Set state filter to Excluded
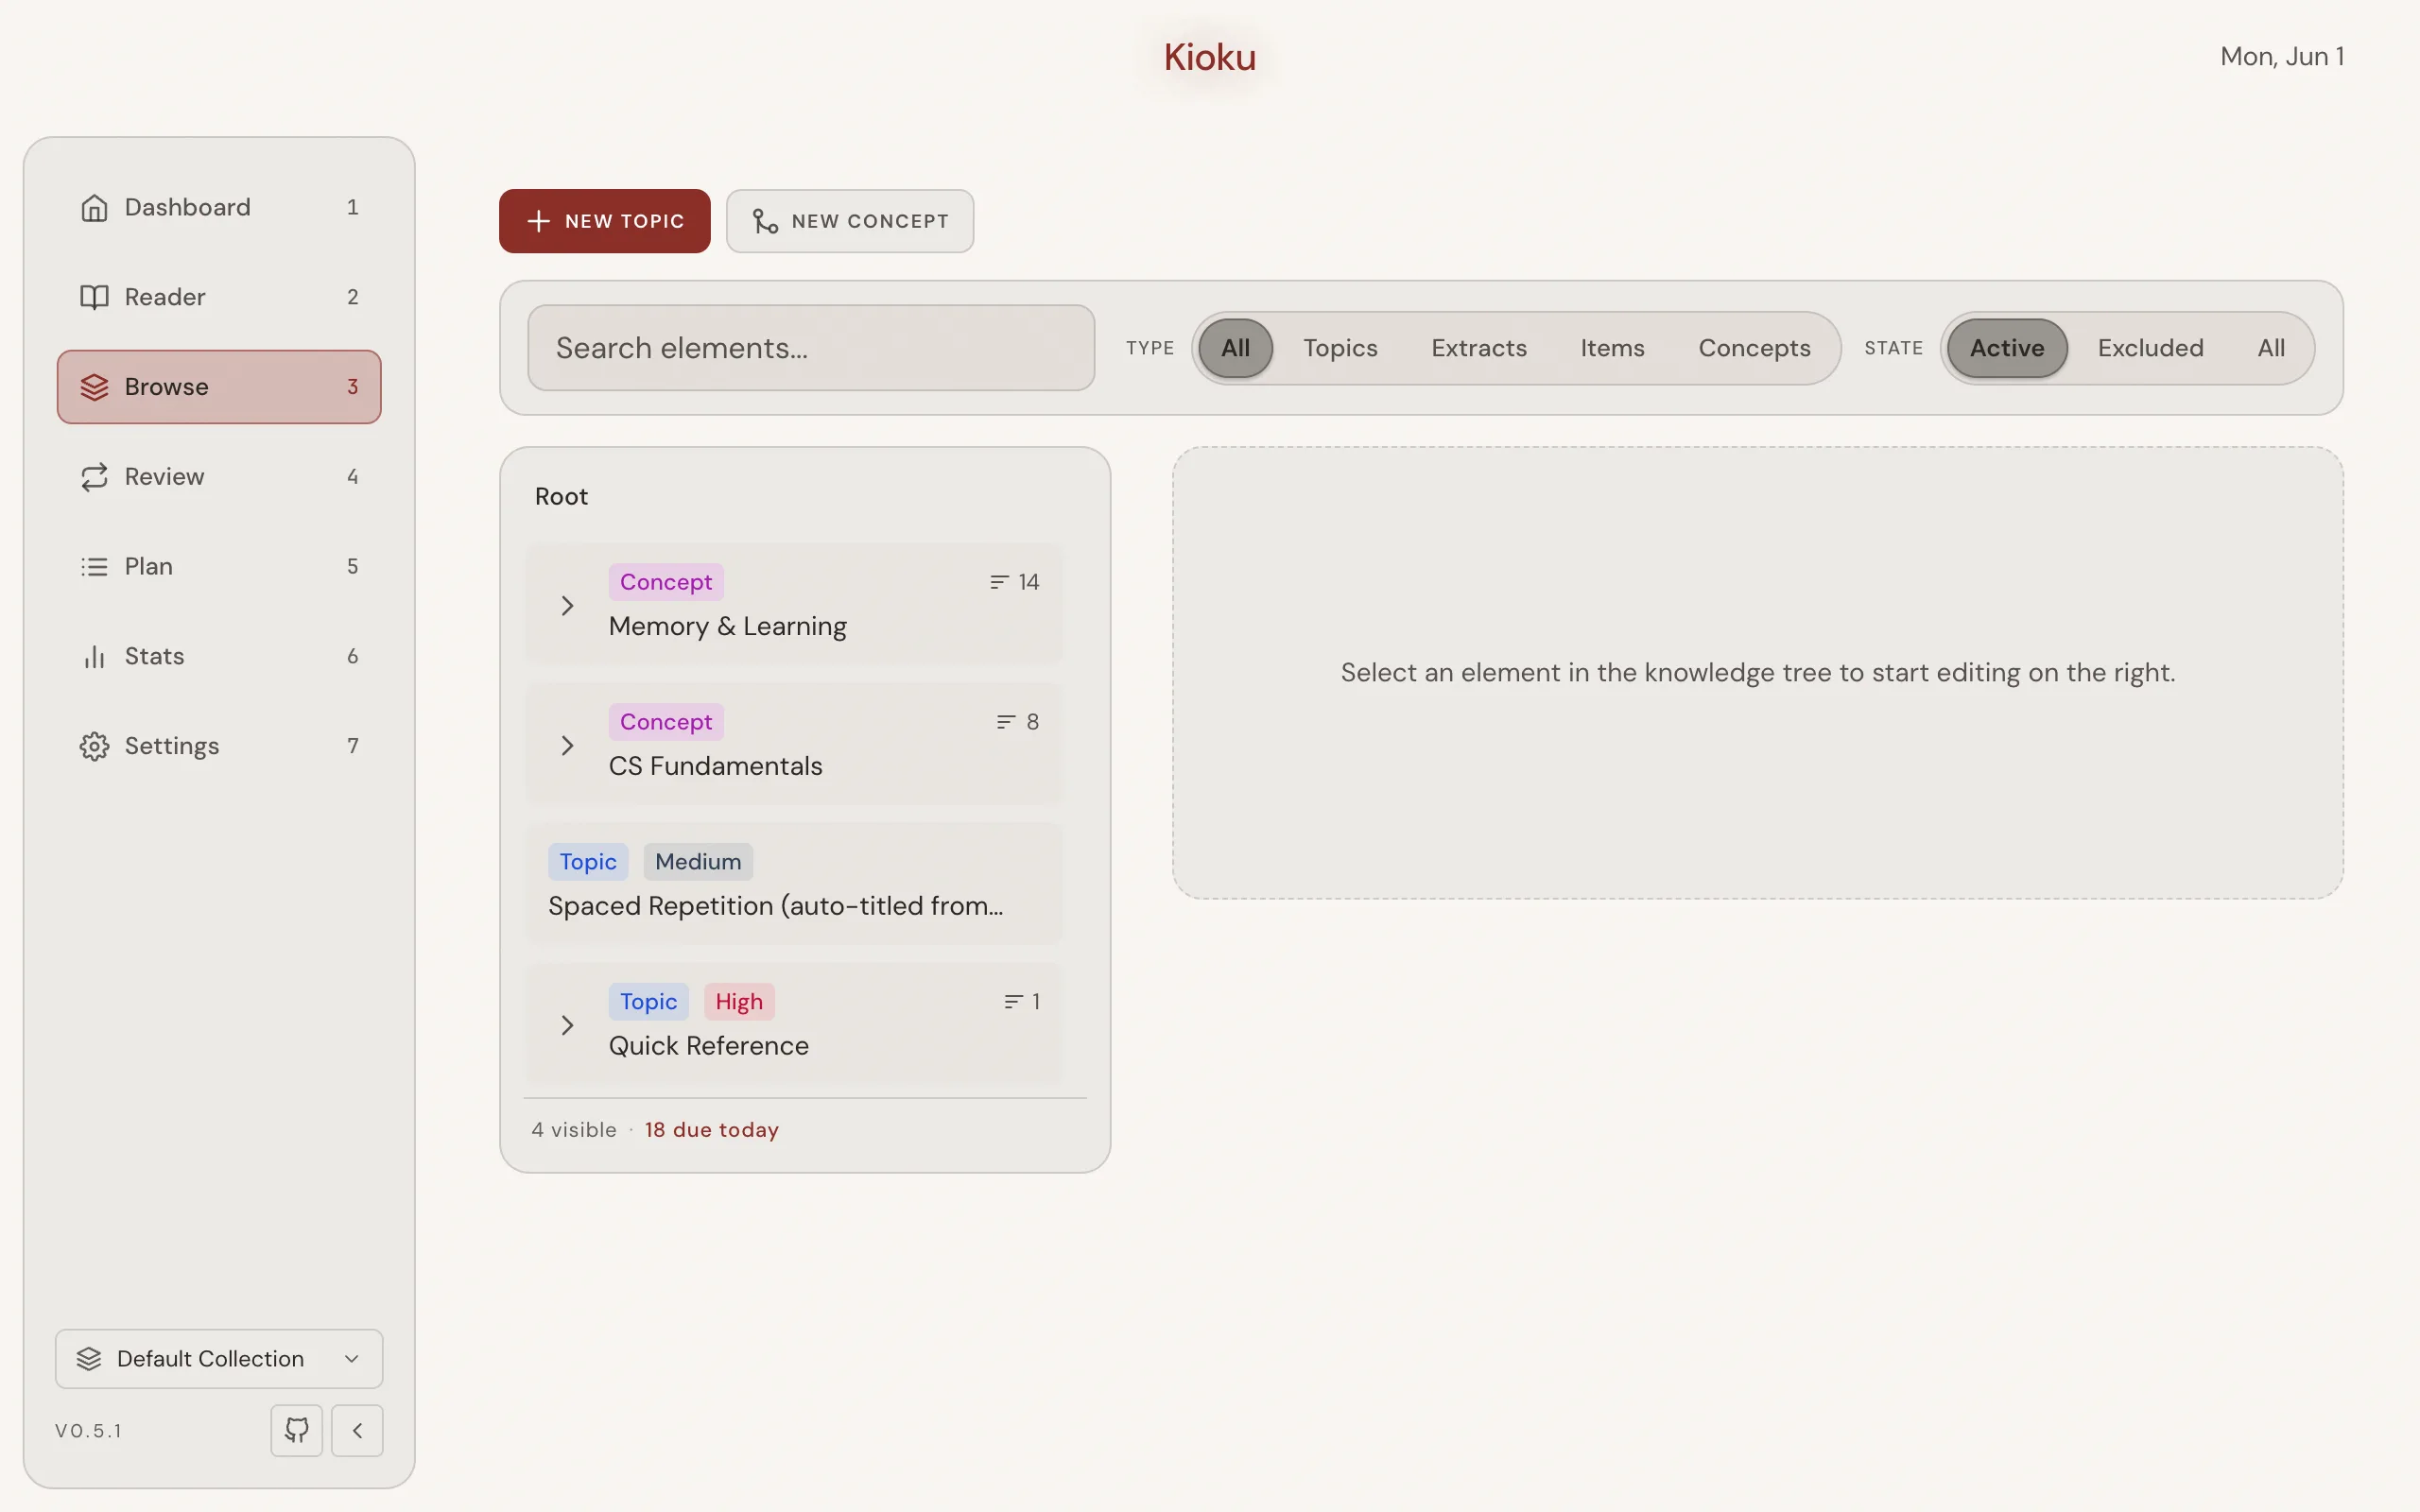This screenshot has height=1512, width=2420. 2150,348
